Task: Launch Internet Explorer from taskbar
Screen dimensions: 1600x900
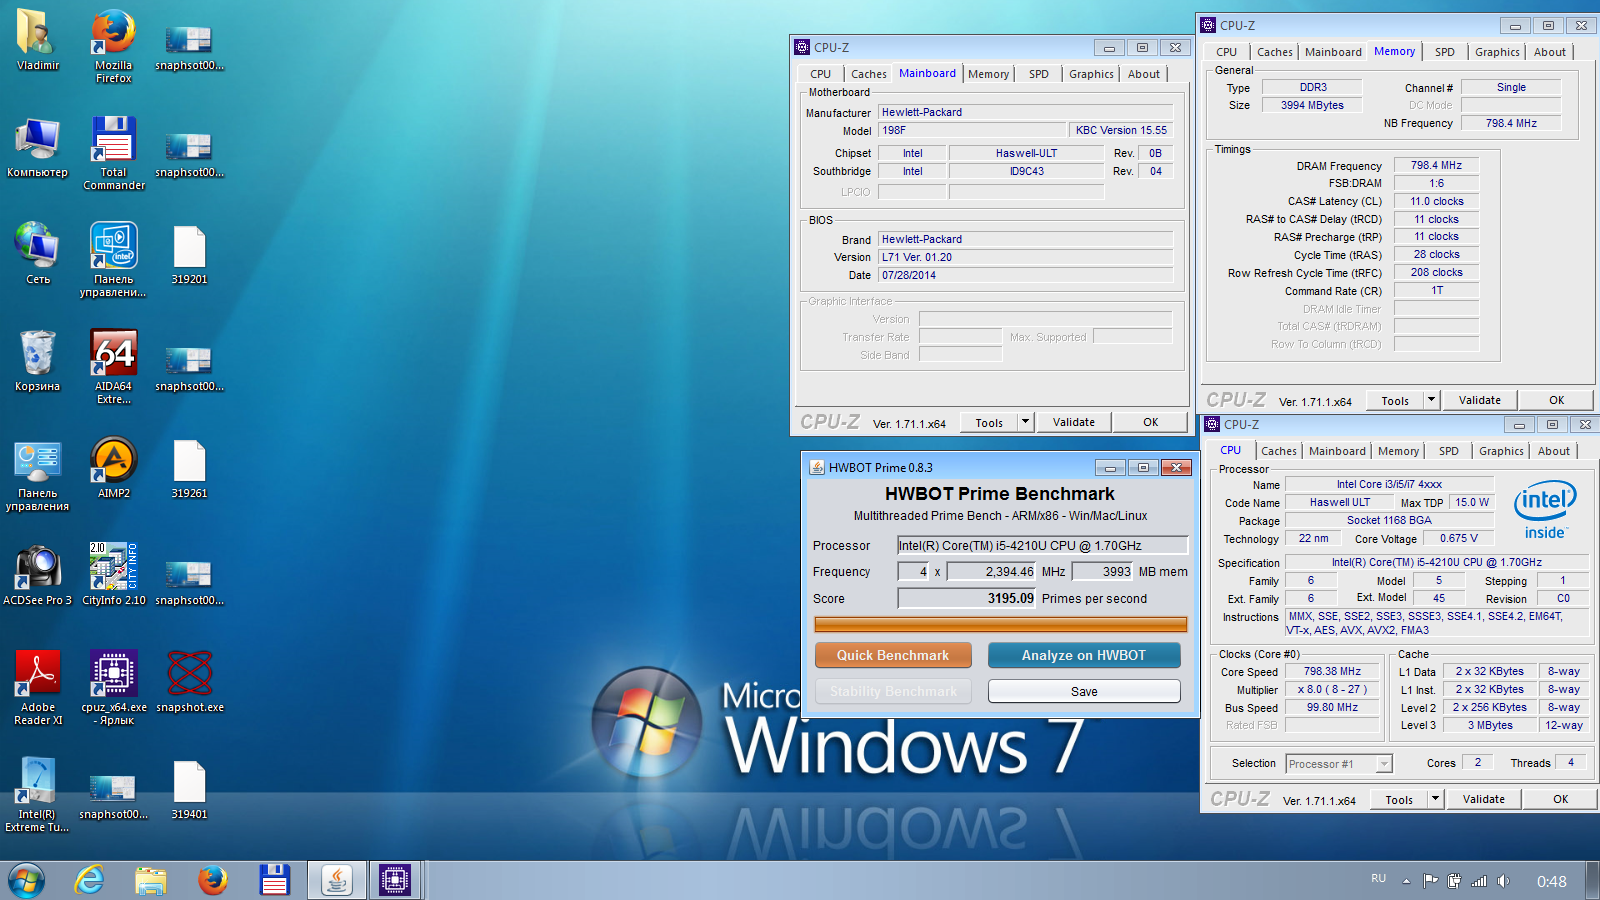Action: tap(90, 881)
